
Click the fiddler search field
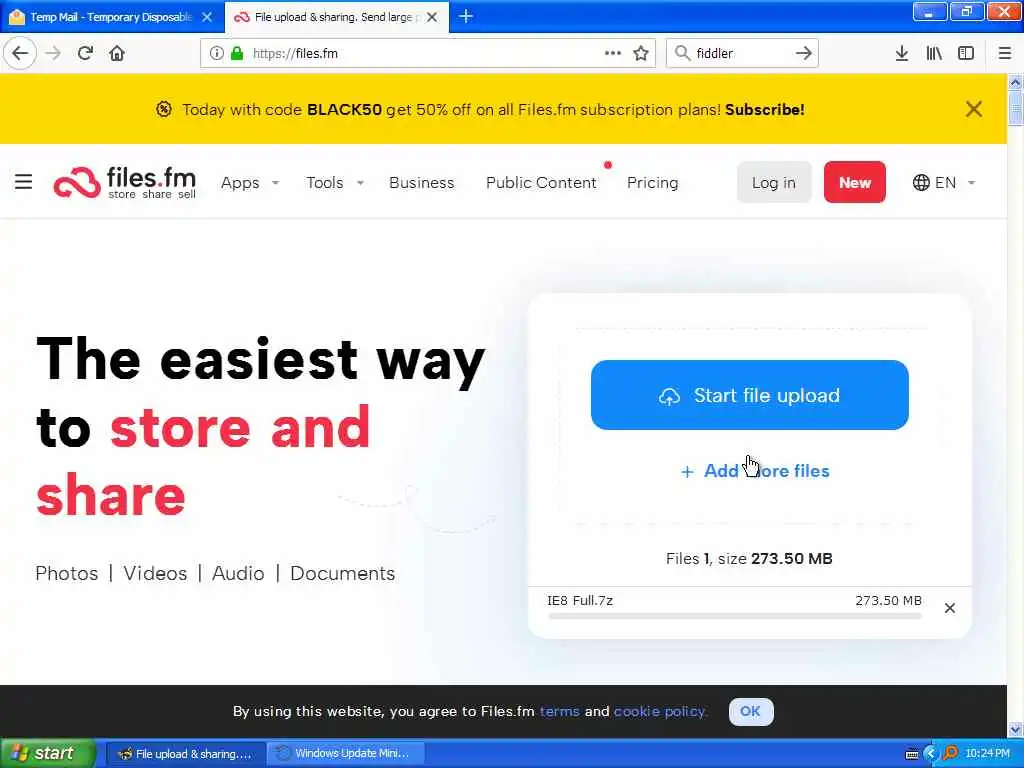coord(741,53)
